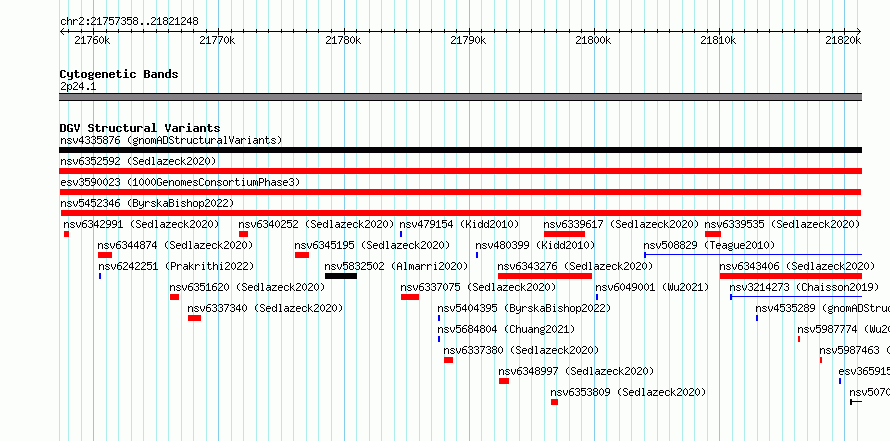Click the red bar under nsv6343406
This screenshot has width=890, height=441.
(x=791, y=276)
